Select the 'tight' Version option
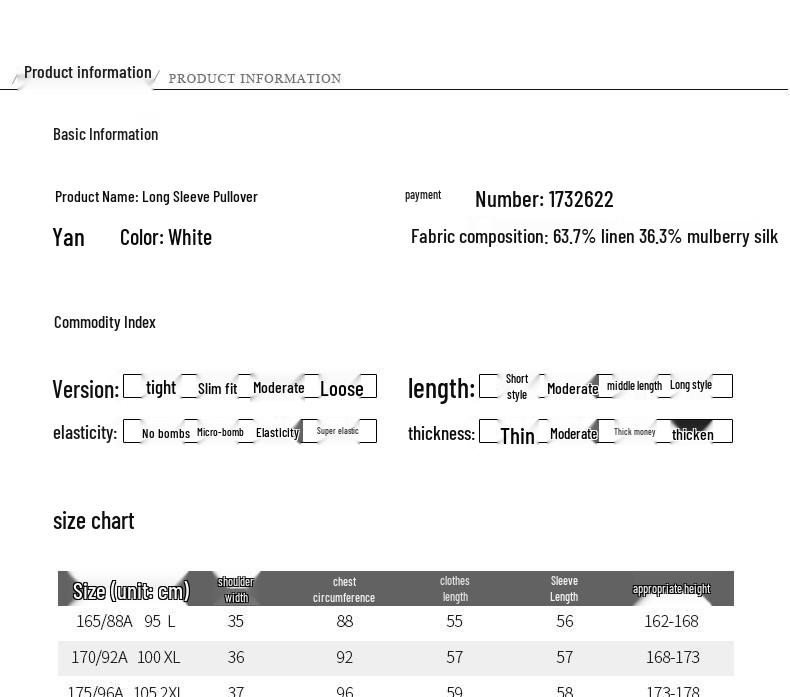This screenshot has width=790, height=697. pos(133,387)
